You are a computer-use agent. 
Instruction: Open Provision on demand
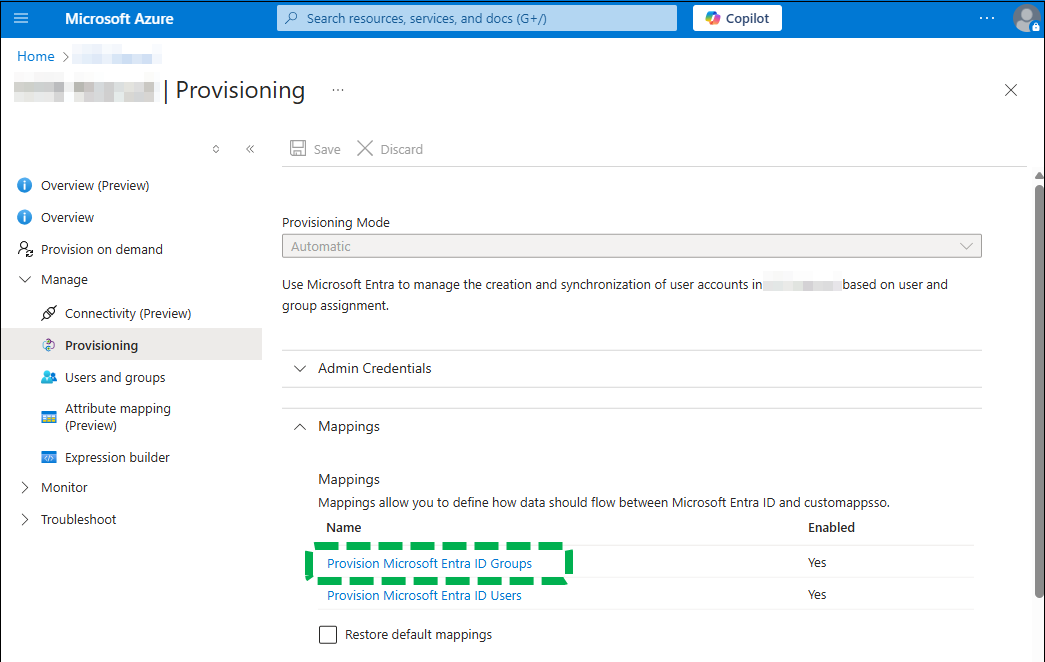pos(101,249)
